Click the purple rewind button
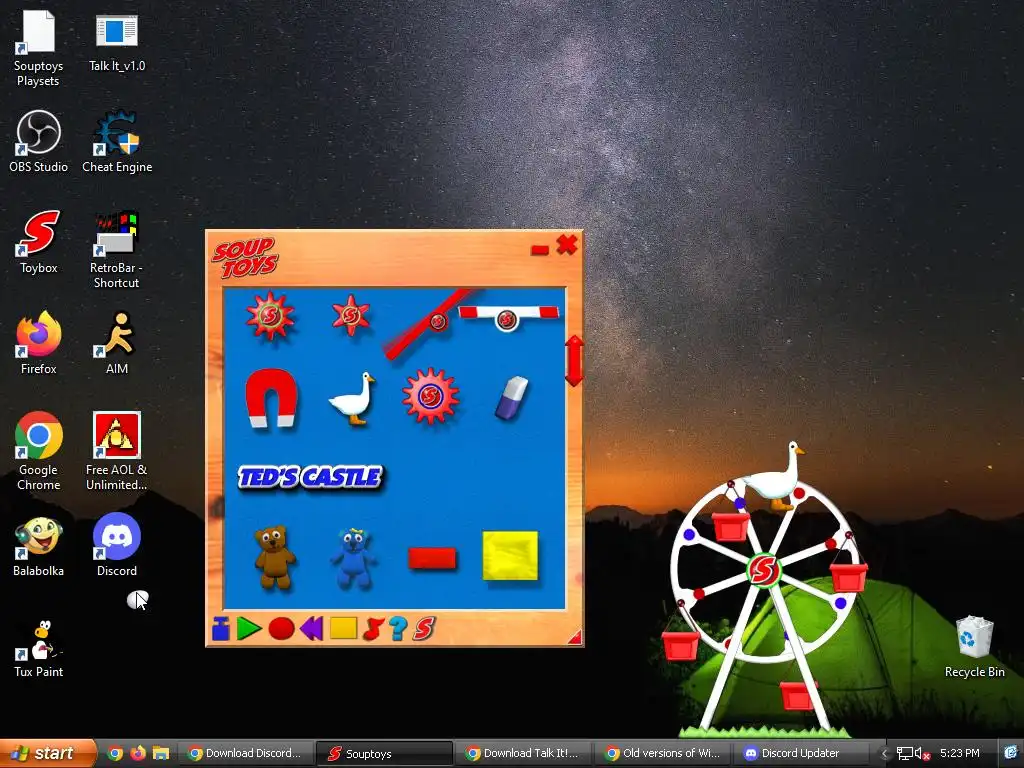 (312, 628)
